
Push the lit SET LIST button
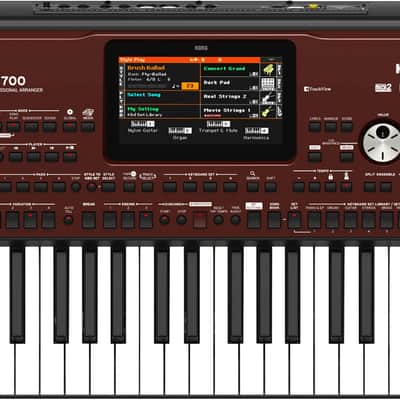[295, 220]
